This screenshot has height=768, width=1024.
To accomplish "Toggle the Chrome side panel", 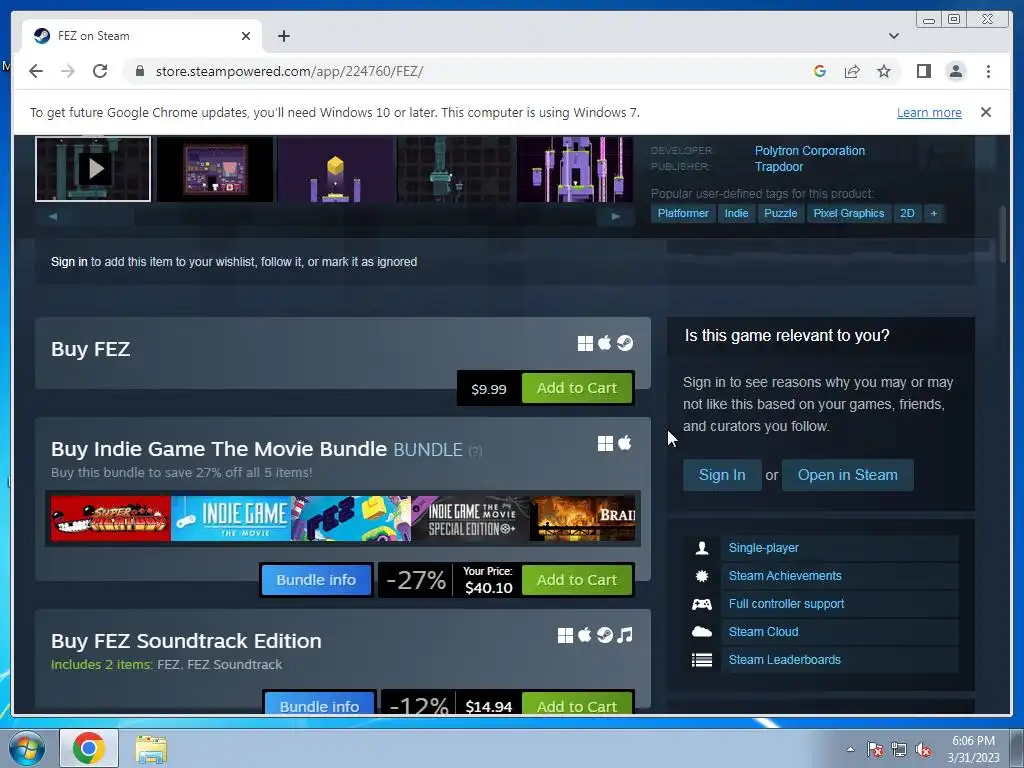I will 923,71.
